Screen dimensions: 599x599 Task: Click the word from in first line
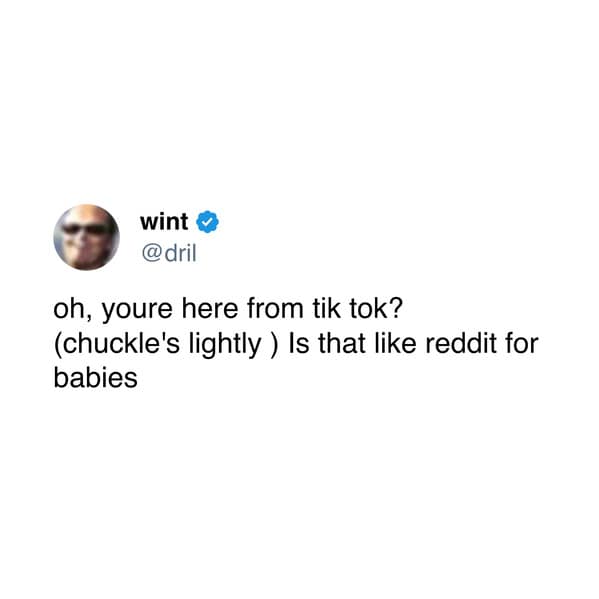coord(275,309)
